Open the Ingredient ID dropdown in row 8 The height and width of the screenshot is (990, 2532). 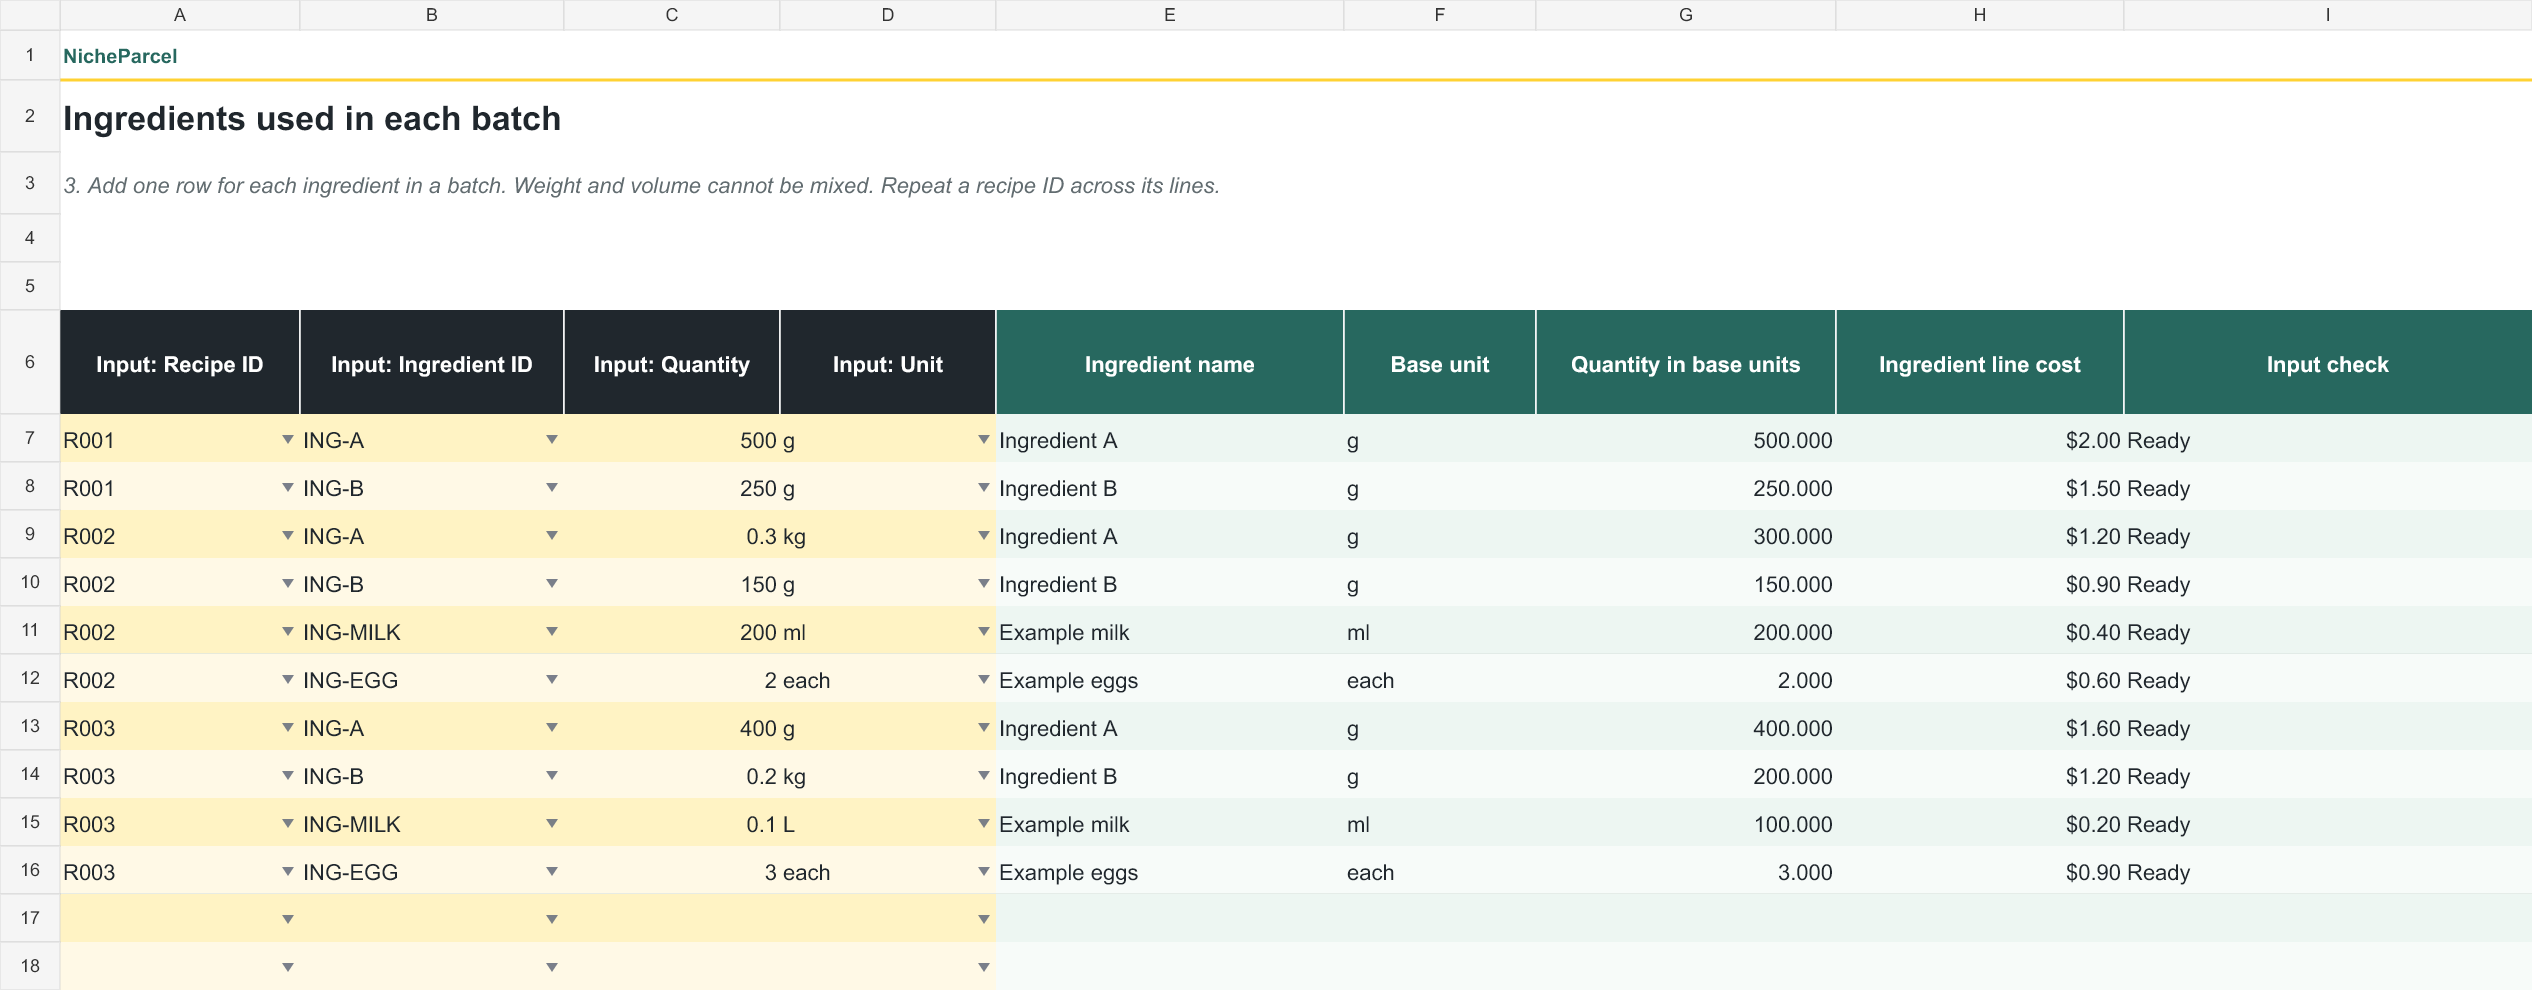pos(551,488)
